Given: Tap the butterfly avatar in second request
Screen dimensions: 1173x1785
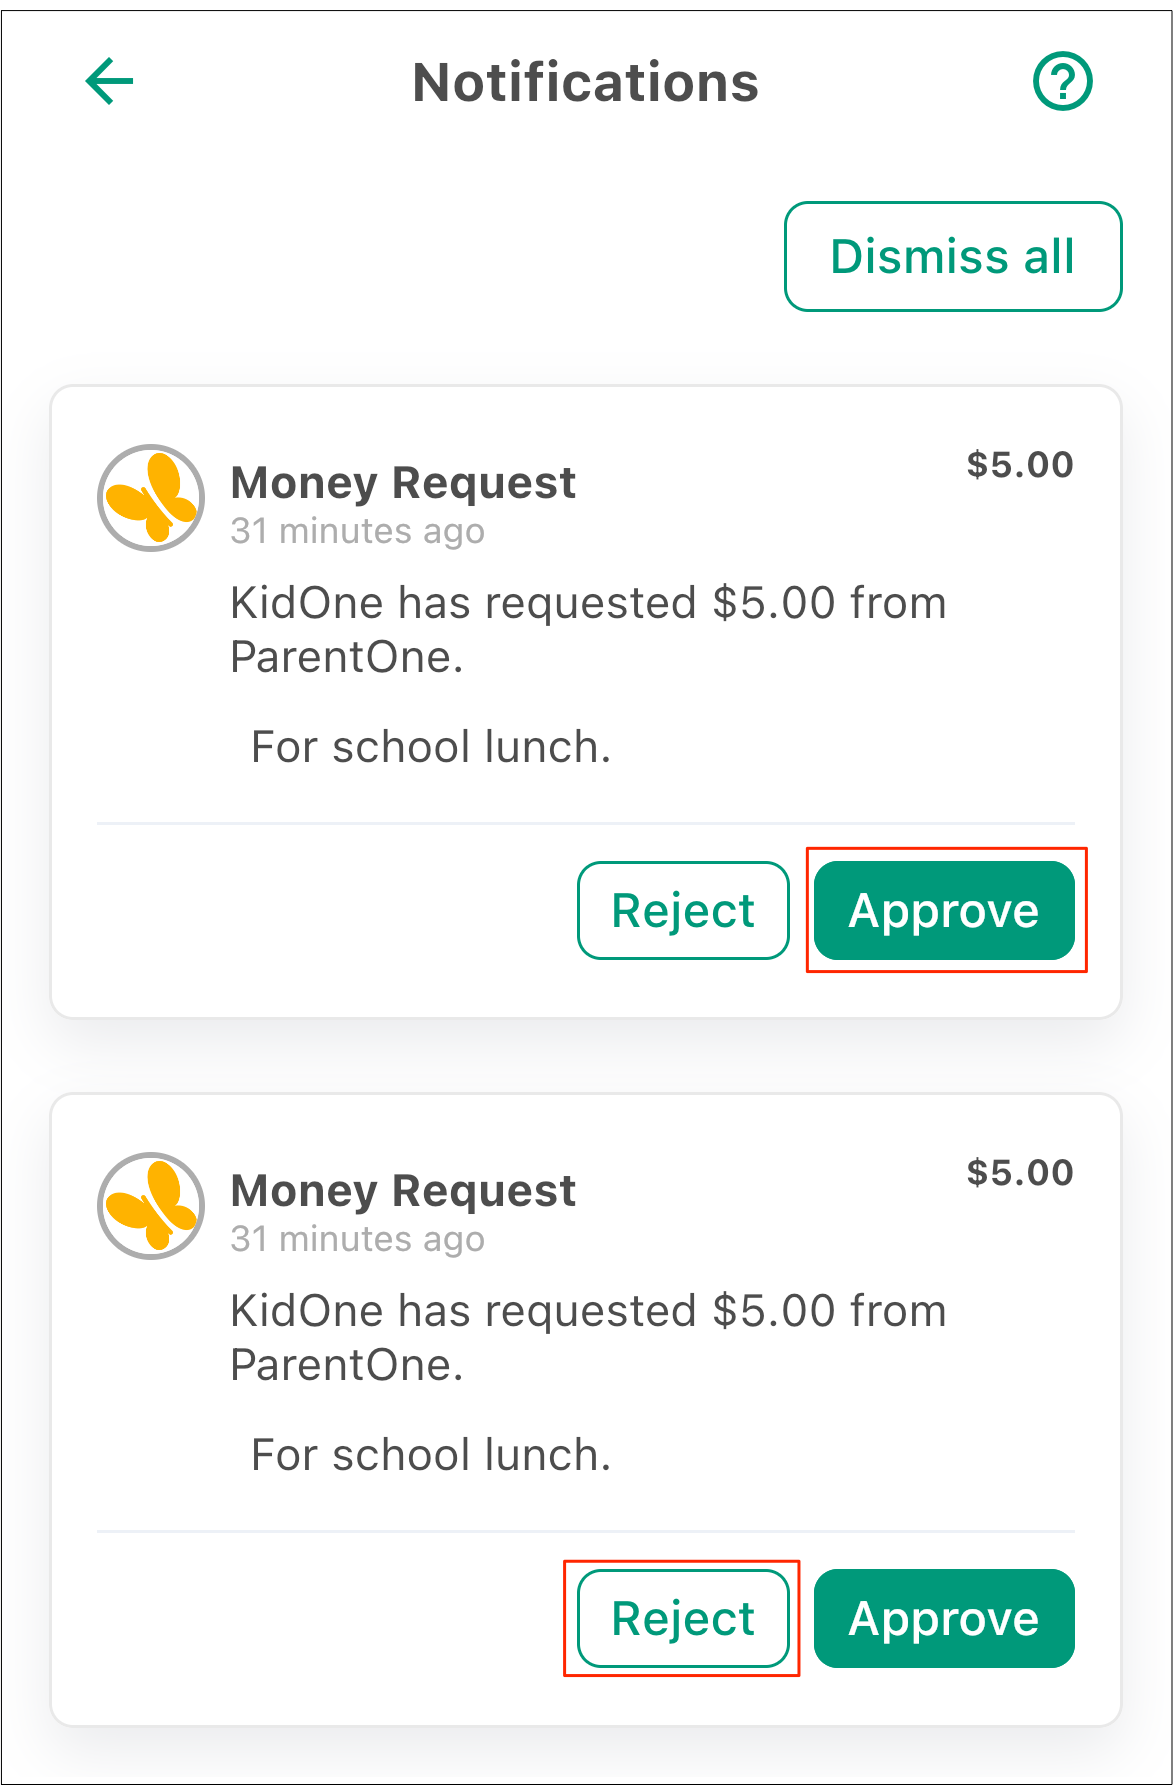Looking at the screenshot, I should [151, 1206].
